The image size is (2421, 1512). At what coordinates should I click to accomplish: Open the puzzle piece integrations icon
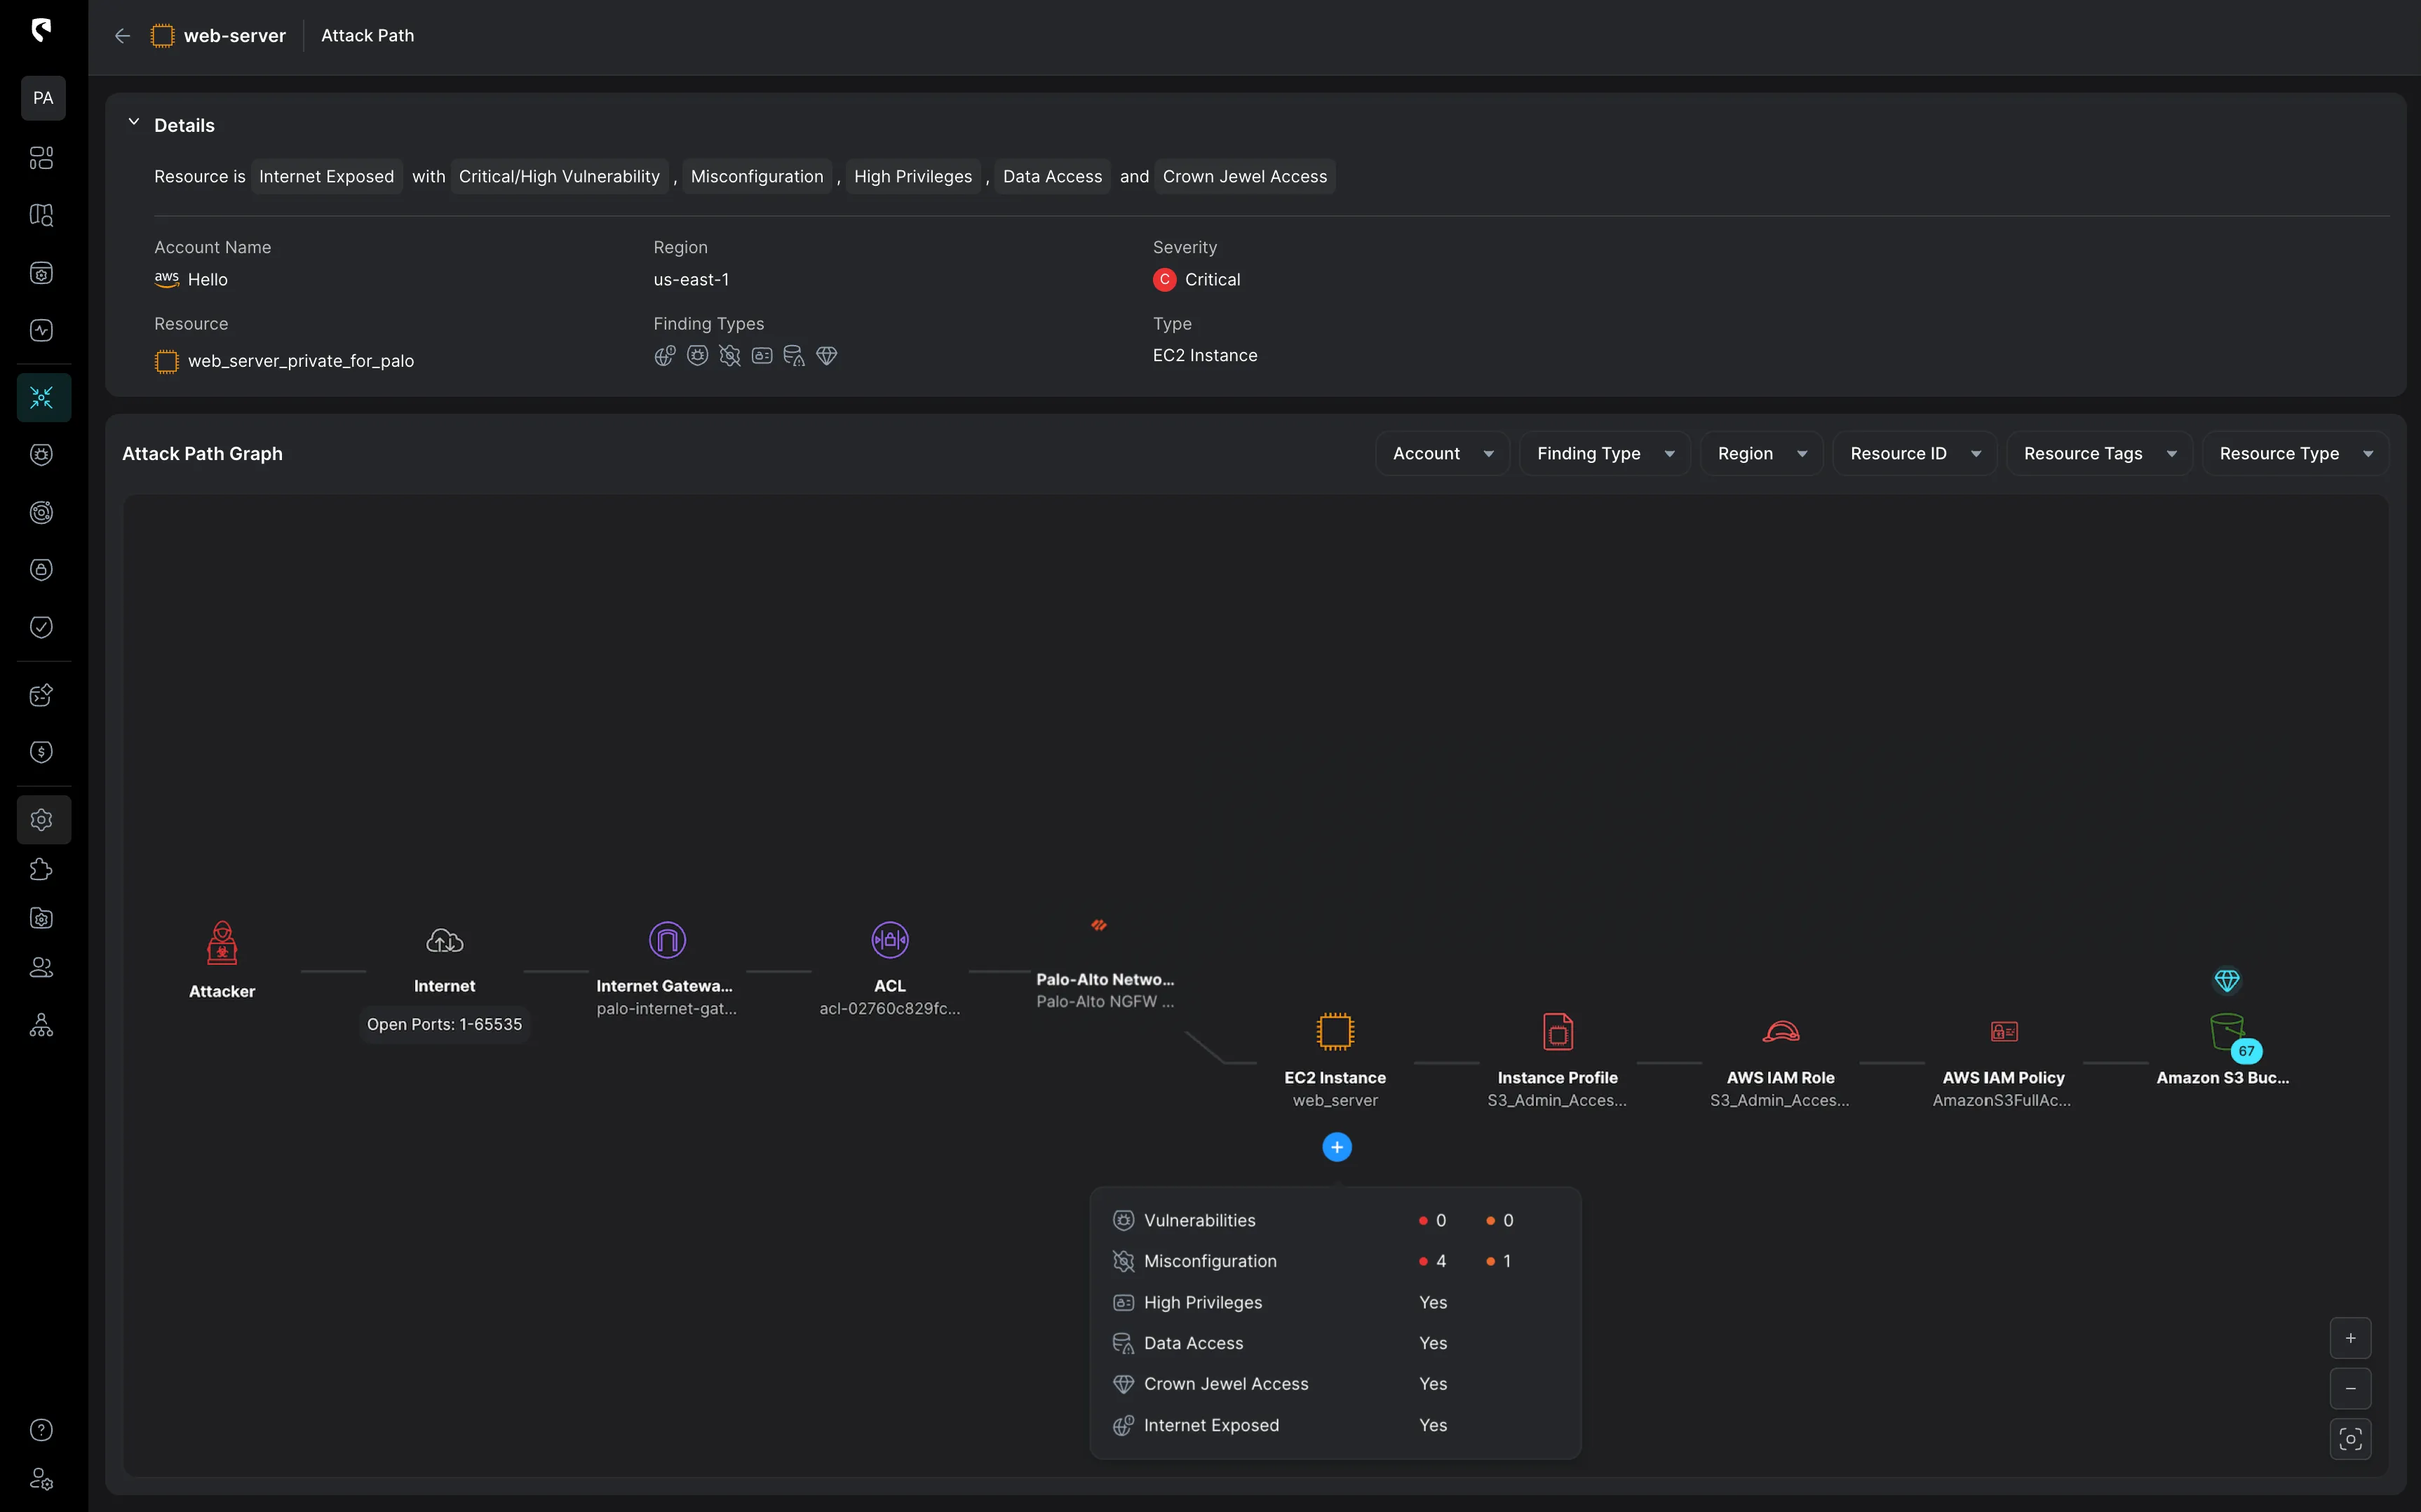[x=41, y=869]
